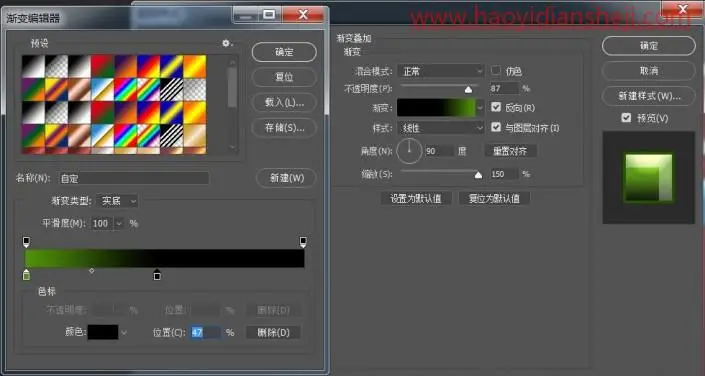Click the midpoint diamond below the gradient bar
The width and height of the screenshot is (705, 376).
click(92, 271)
